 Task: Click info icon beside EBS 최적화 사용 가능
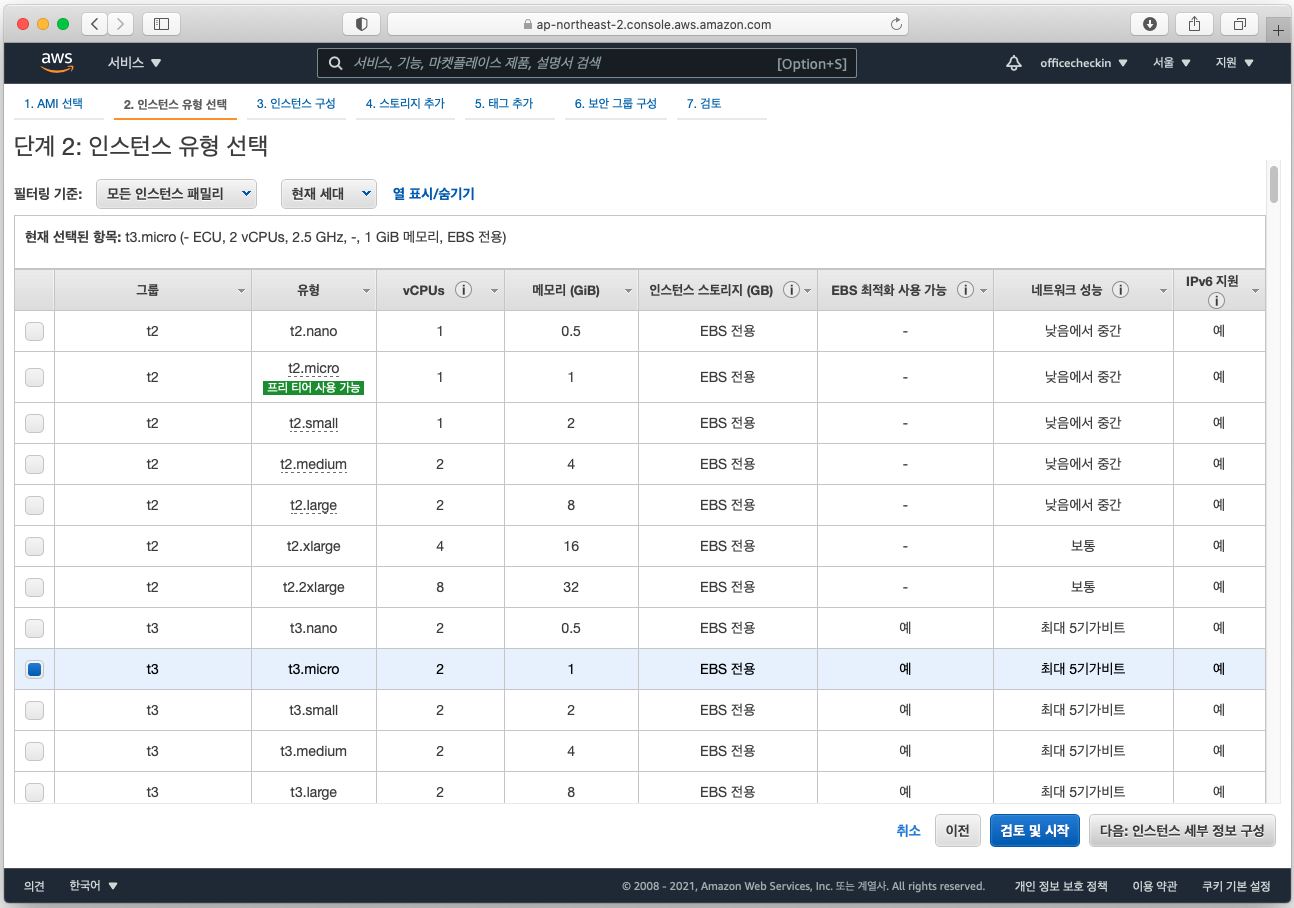click(x=965, y=290)
